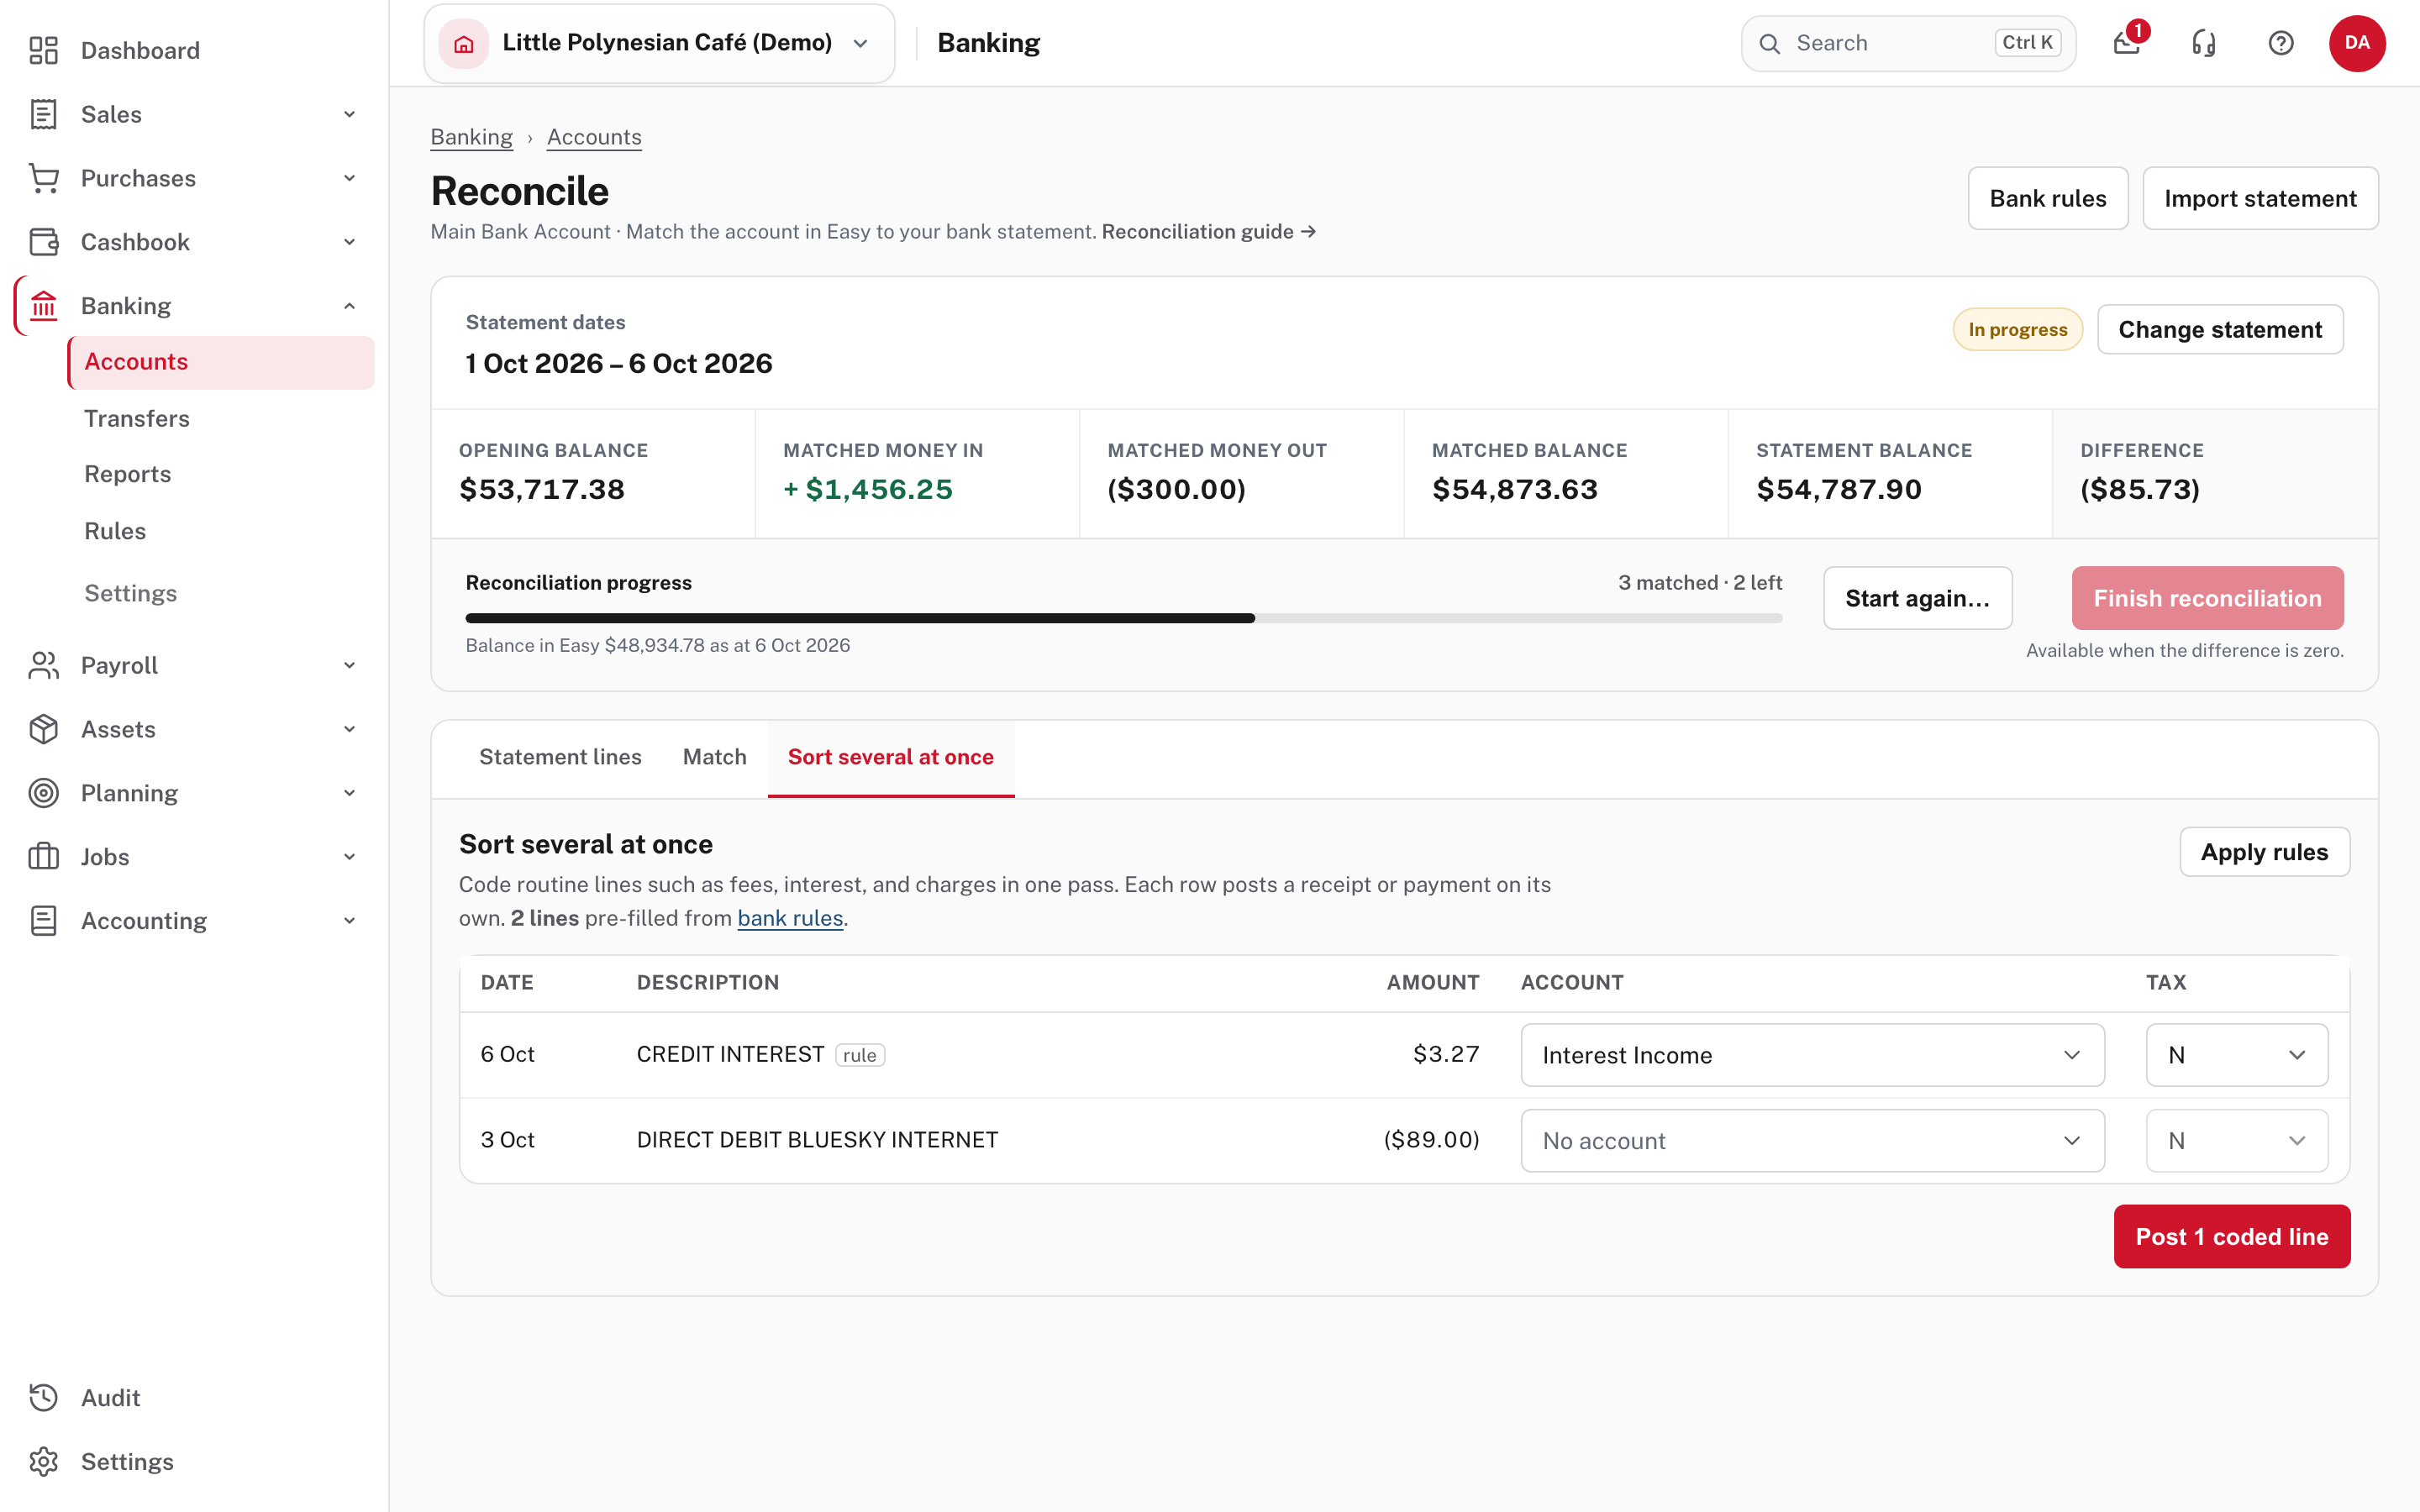Click the Planning target icon
This screenshot has width=2420, height=1512.
point(43,793)
